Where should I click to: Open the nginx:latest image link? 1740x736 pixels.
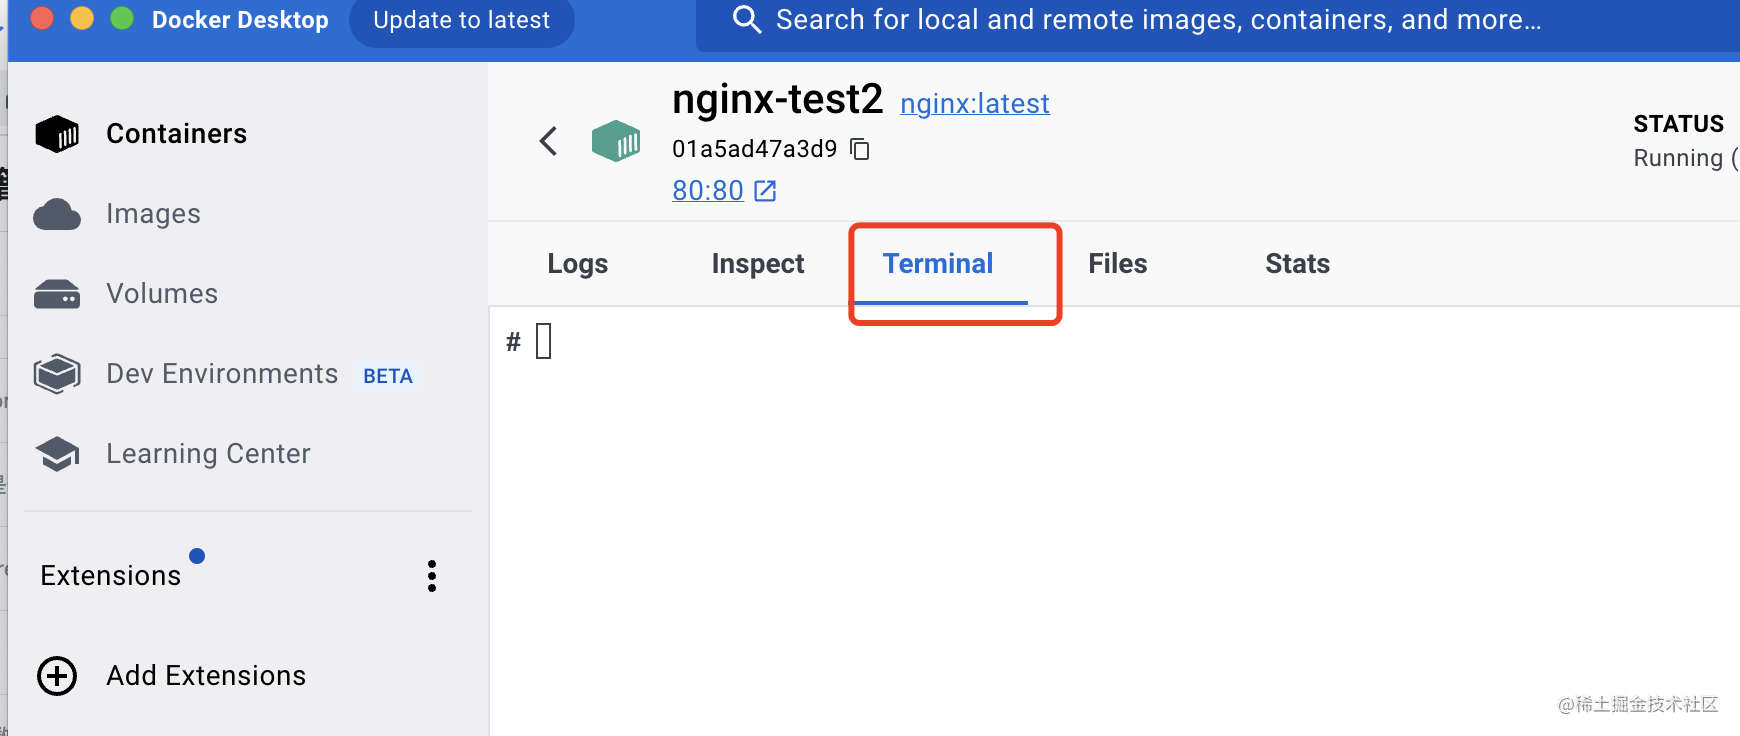click(x=975, y=104)
